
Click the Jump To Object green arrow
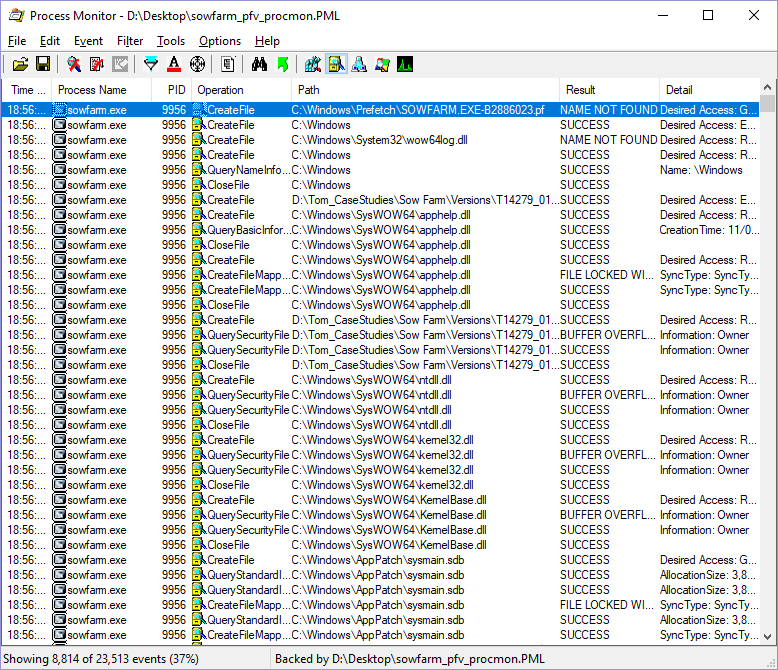(x=283, y=64)
